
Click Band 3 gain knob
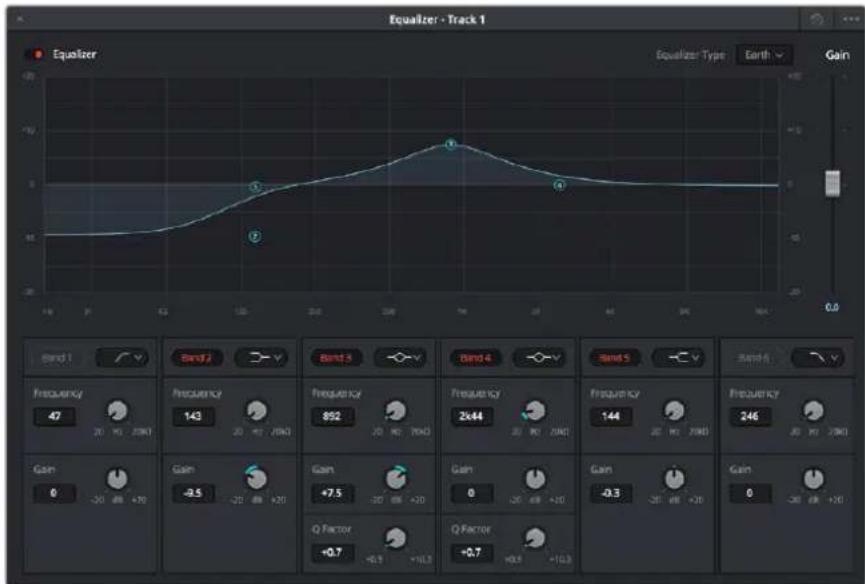click(396, 479)
